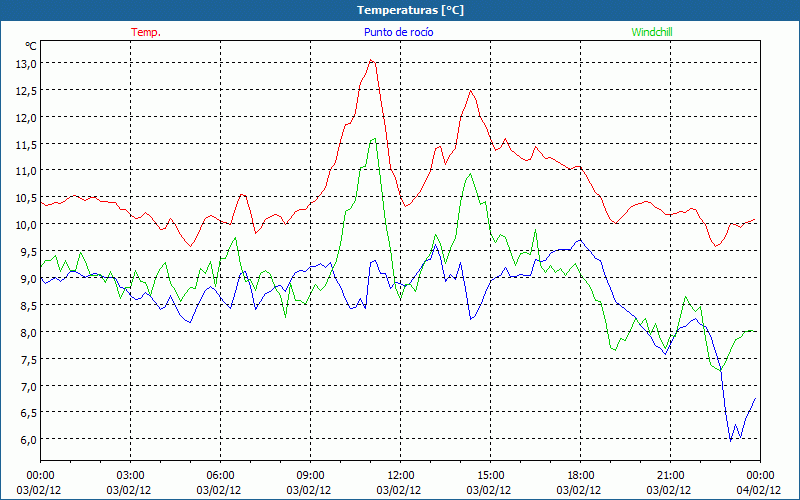Click the 11,0 y-axis value
Viewport: 800px width, 500px height.
click(x=26, y=171)
